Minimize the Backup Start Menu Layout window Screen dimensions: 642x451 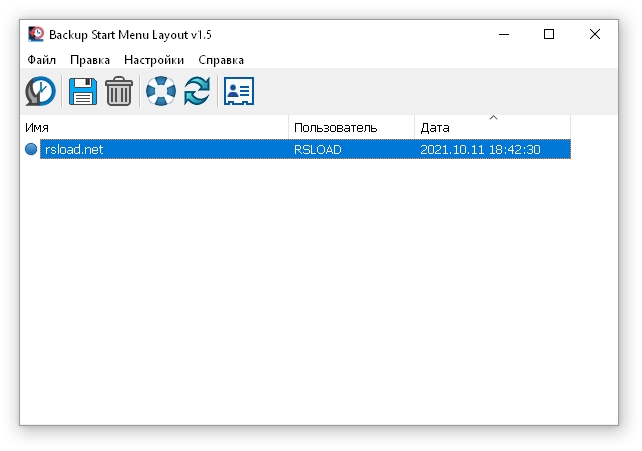tap(502, 34)
